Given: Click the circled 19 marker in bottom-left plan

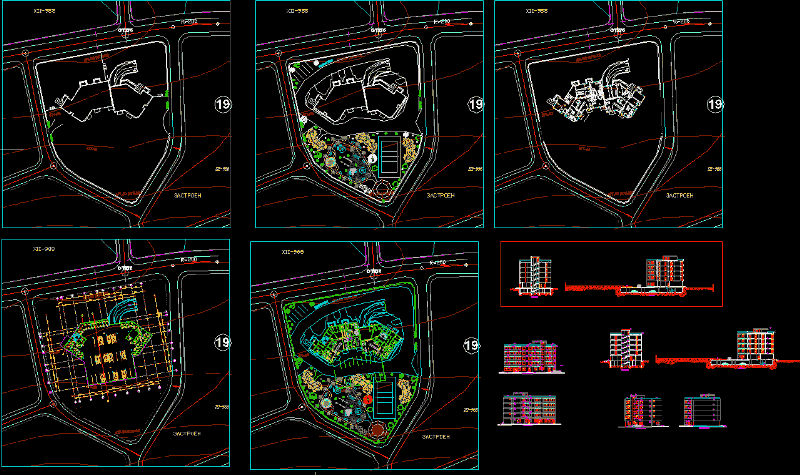Looking at the screenshot, I should (224, 344).
